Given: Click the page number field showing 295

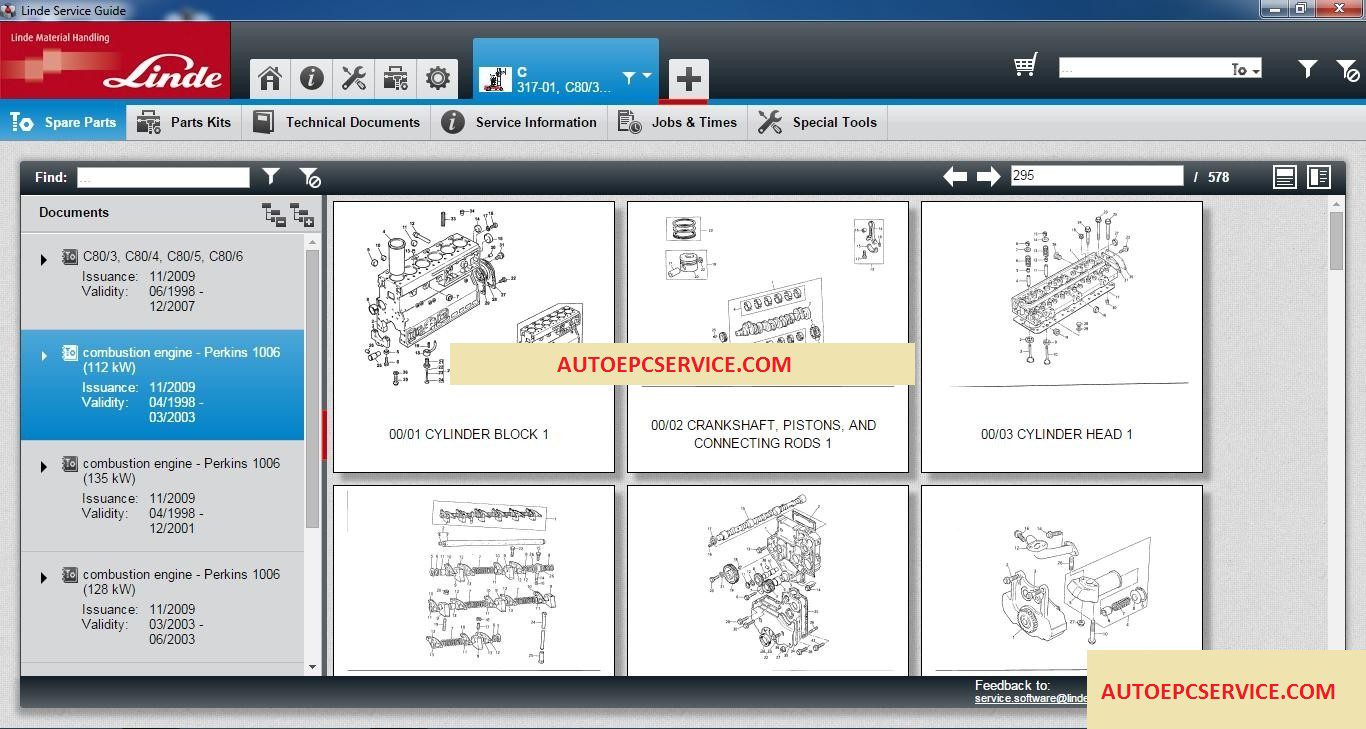Looking at the screenshot, I should pyautogui.click(x=1097, y=176).
